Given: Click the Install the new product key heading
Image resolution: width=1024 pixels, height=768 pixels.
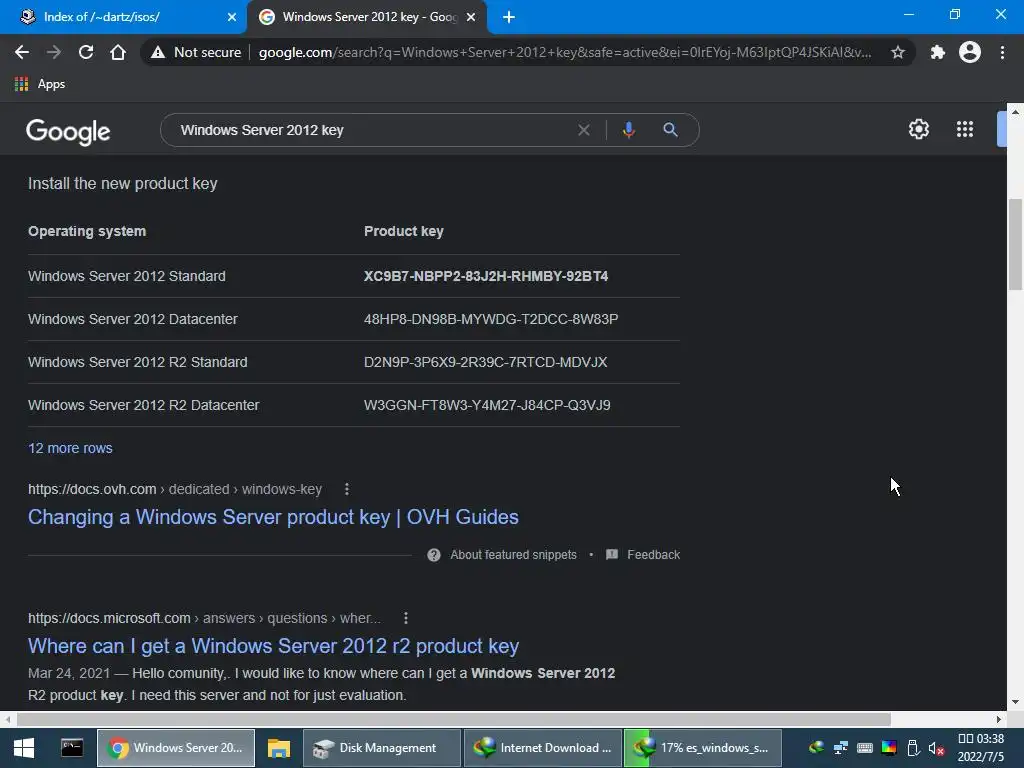Looking at the screenshot, I should (123, 184).
